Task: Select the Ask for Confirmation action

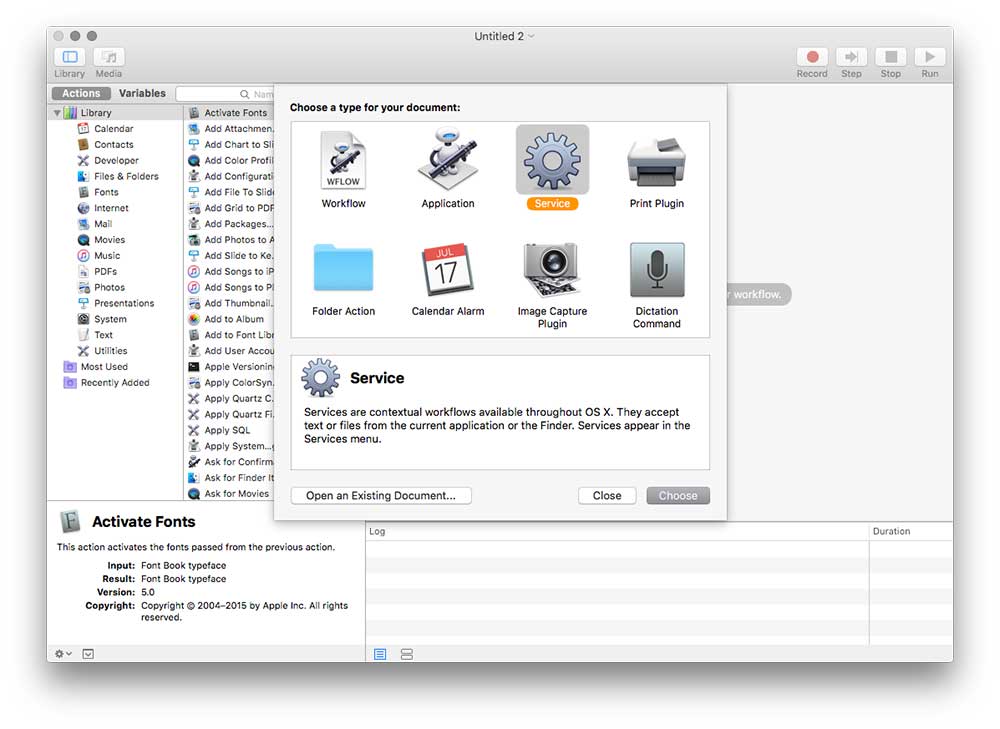Action: 230,462
